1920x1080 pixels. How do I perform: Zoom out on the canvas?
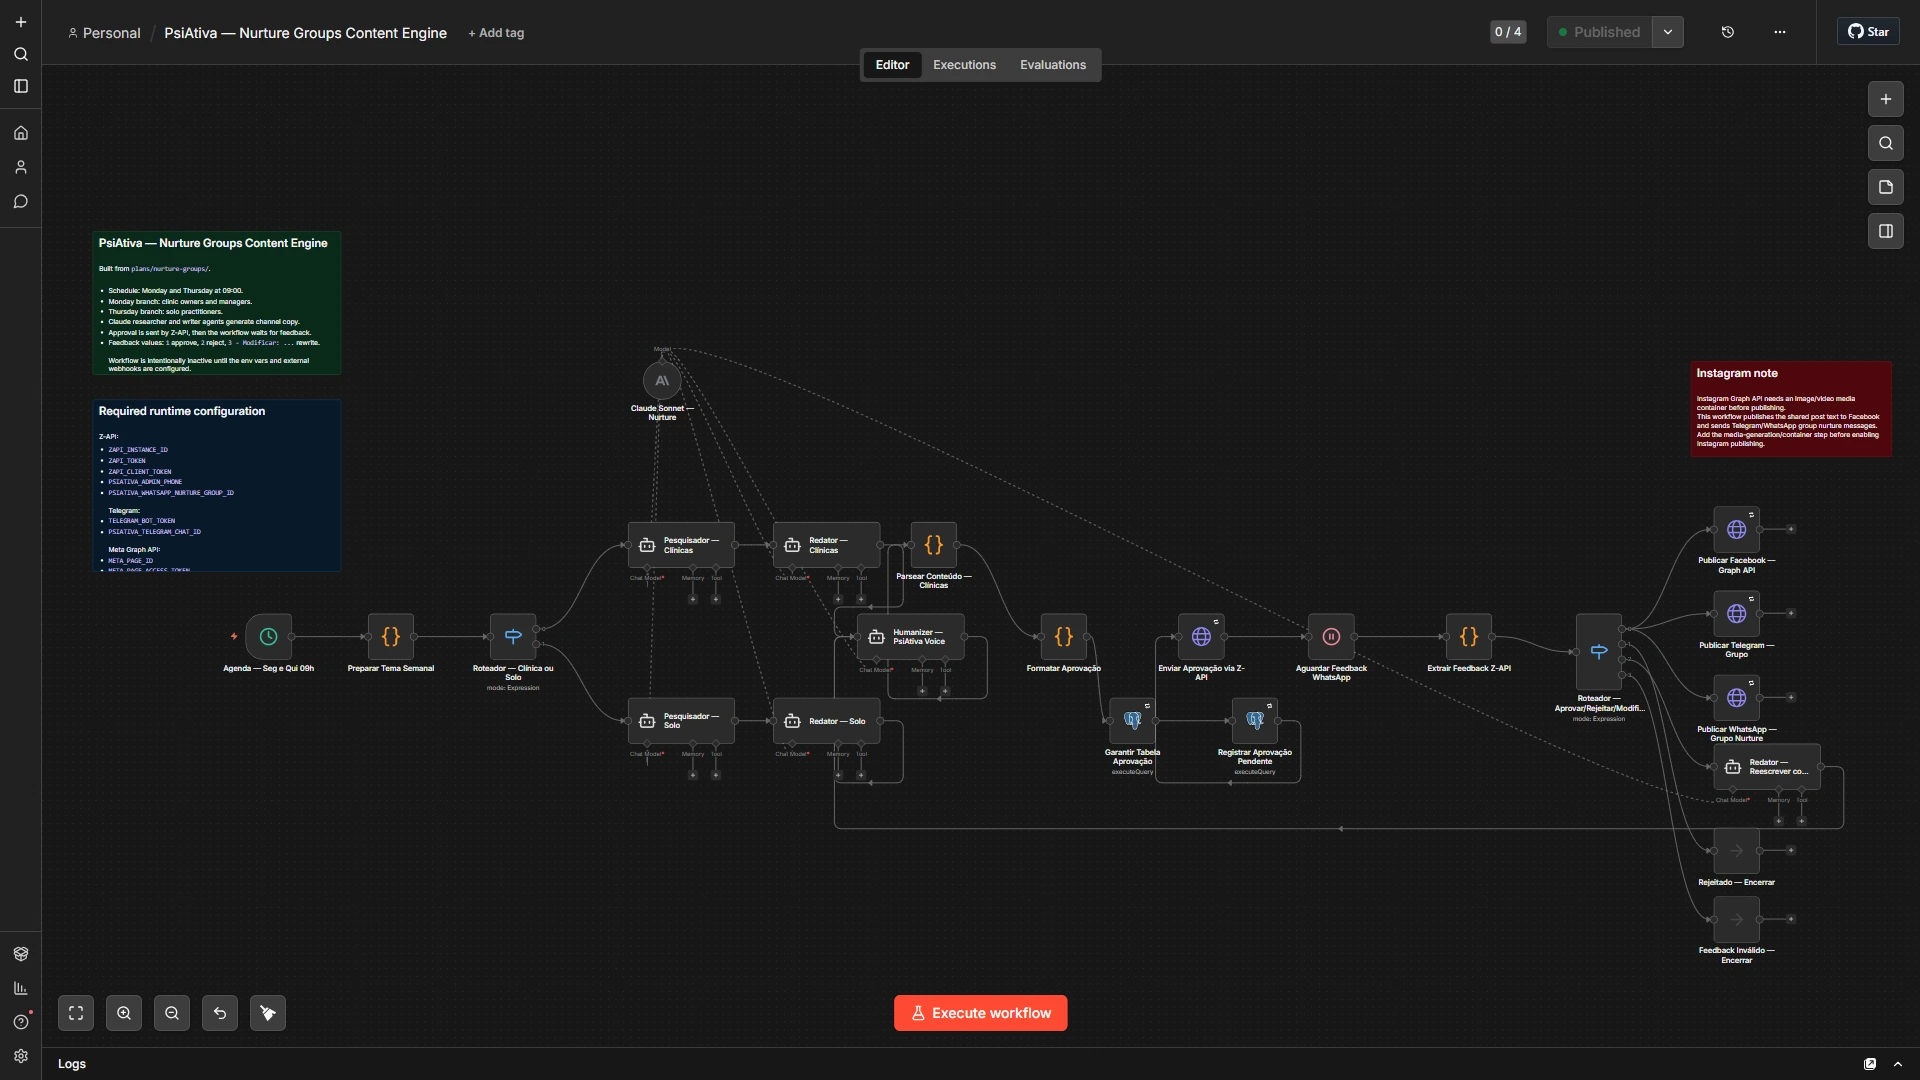click(172, 1013)
